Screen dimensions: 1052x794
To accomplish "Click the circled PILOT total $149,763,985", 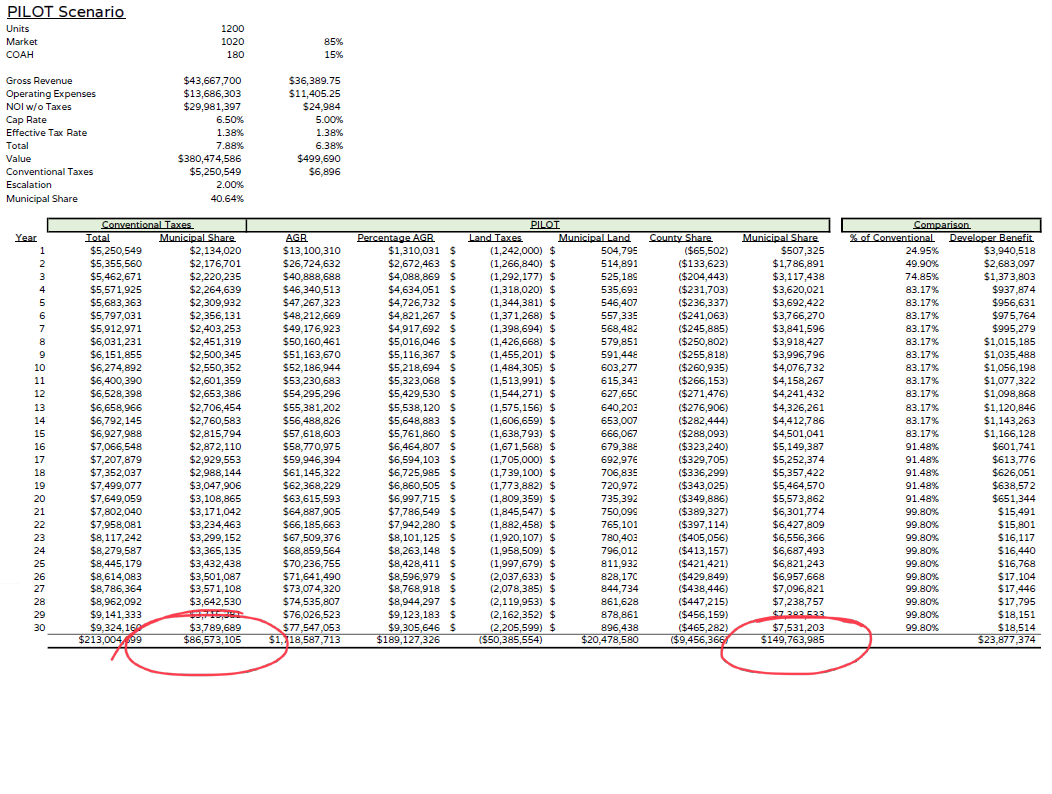I will point(792,640).
